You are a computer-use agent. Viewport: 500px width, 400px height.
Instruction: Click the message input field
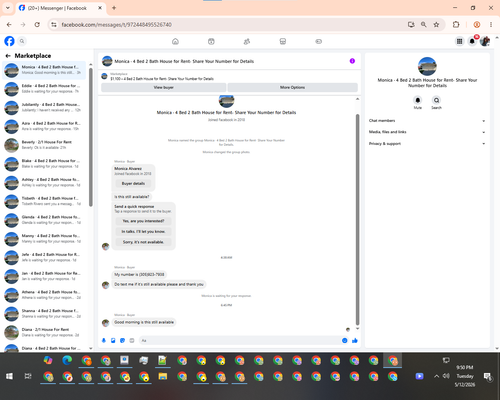point(240,340)
